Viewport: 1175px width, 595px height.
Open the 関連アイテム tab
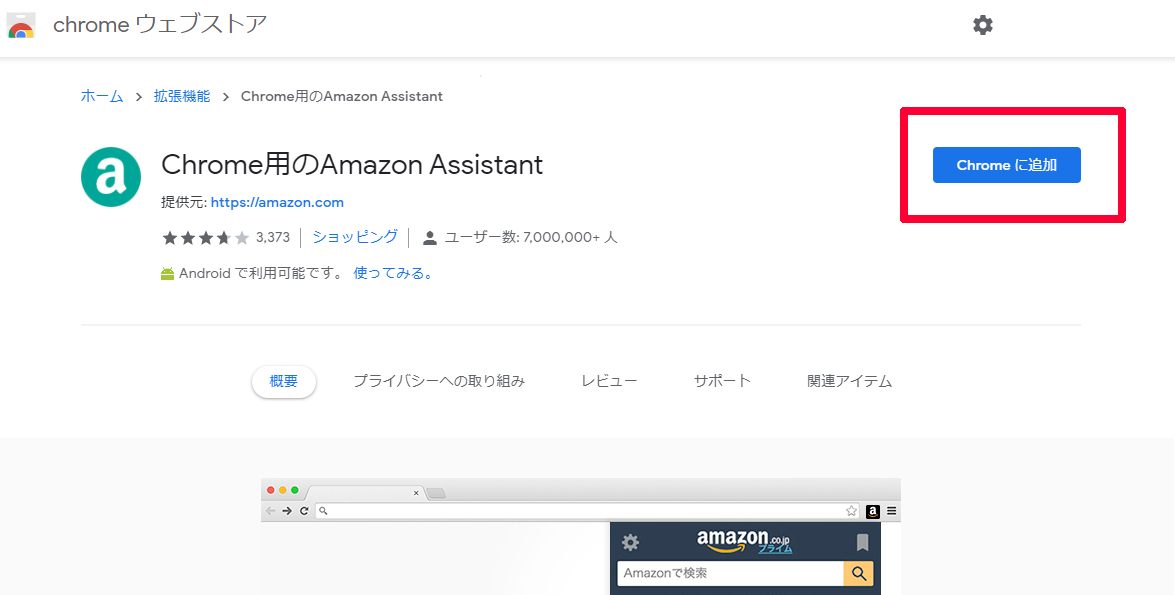pos(850,381)
